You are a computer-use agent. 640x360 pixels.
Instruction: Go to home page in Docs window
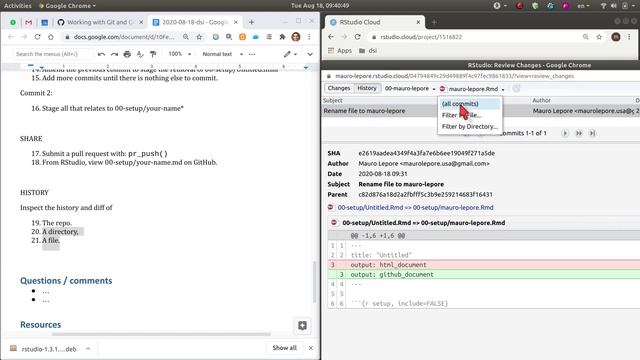(51, 37)
